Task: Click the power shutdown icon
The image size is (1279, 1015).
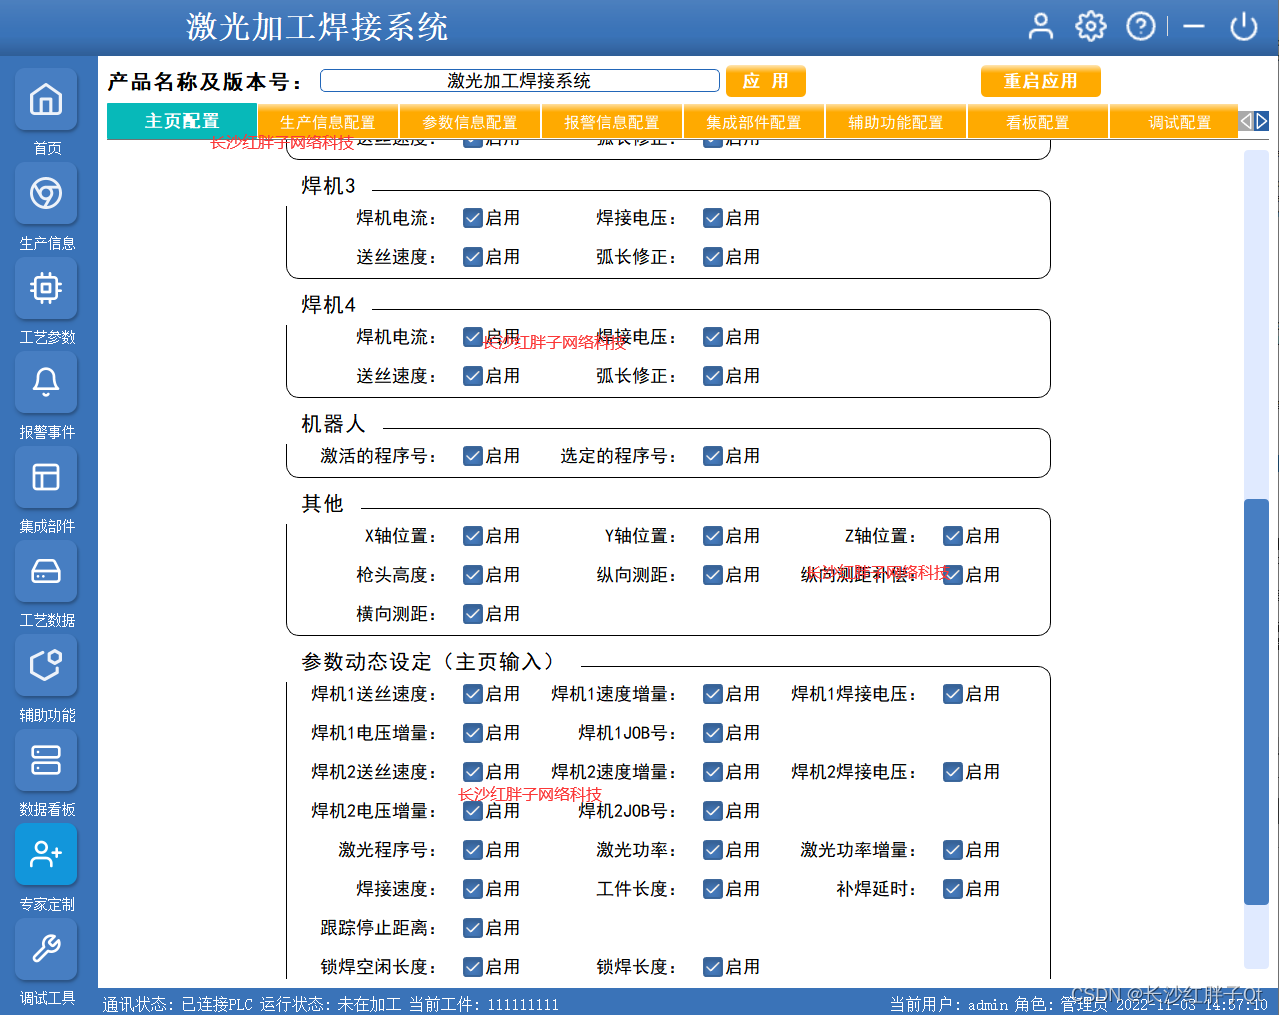Action: pyautogui.click(x=1243, y=26)
